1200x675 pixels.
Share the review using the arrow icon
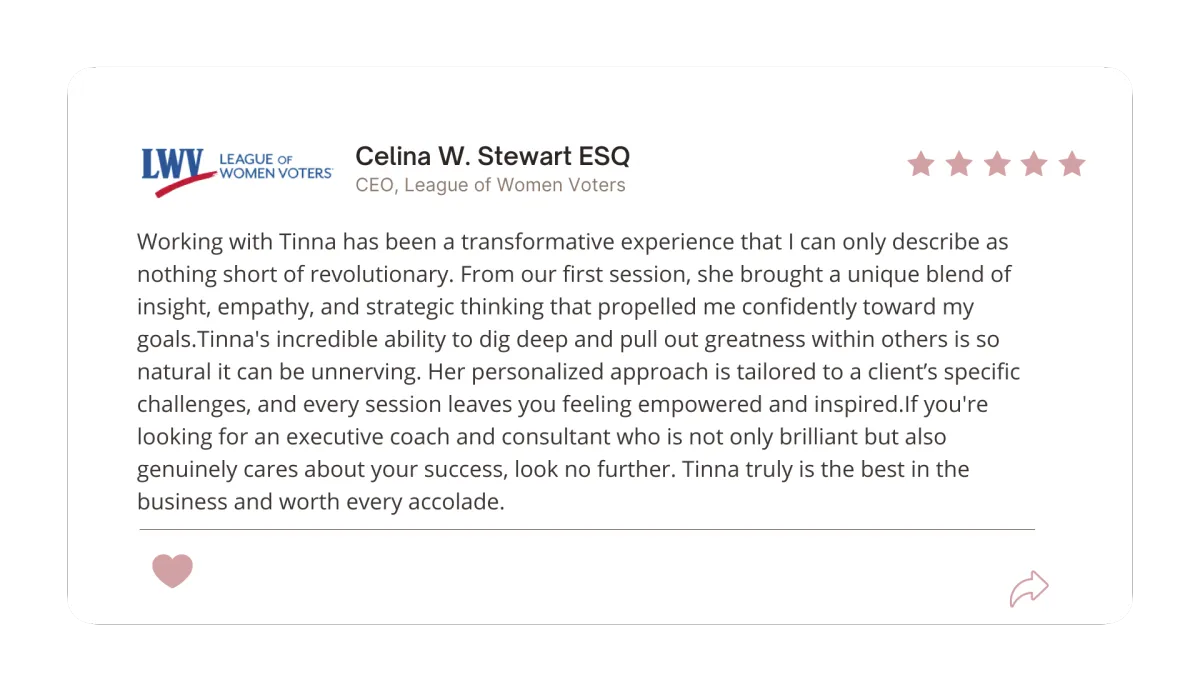pyautogui.click(x=1029, y=589)
